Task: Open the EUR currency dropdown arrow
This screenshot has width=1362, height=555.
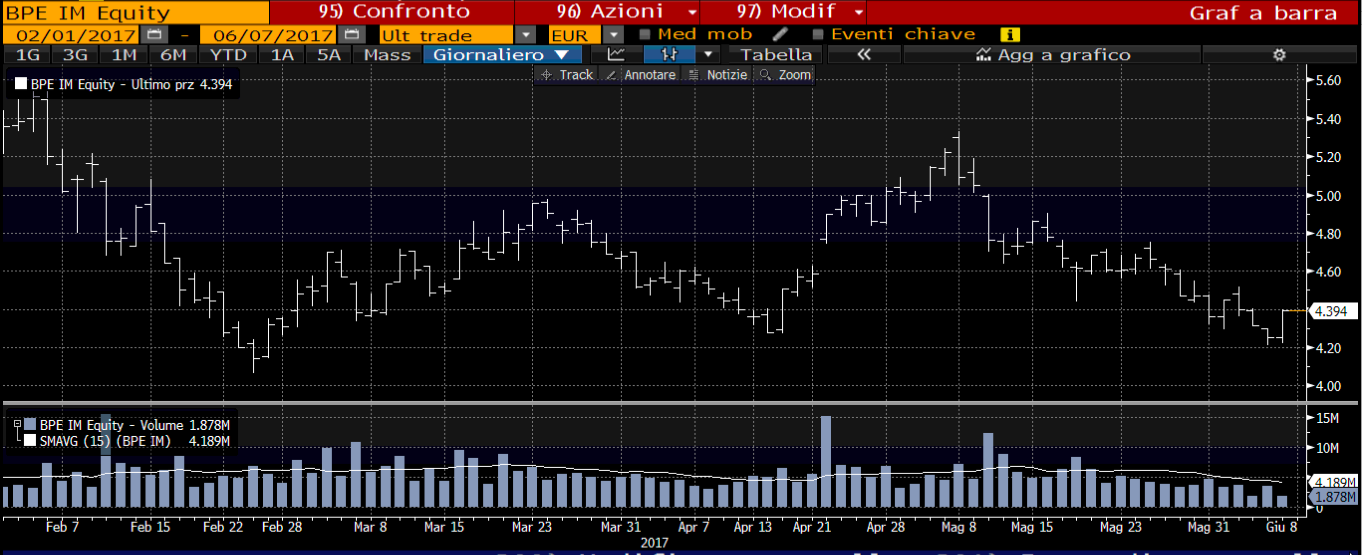Action: pyautogui.click(x=613, y=34)
